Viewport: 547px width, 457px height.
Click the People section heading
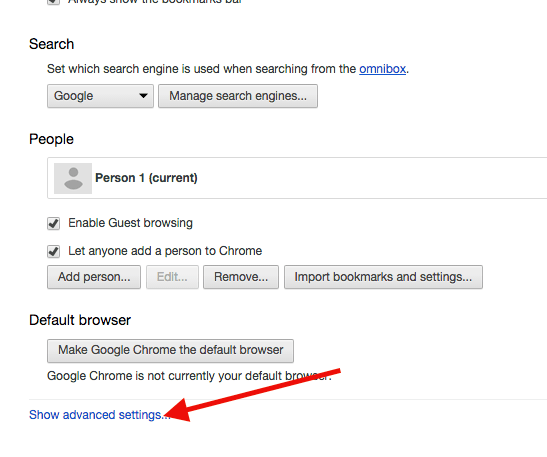click(x=52, y=139)
